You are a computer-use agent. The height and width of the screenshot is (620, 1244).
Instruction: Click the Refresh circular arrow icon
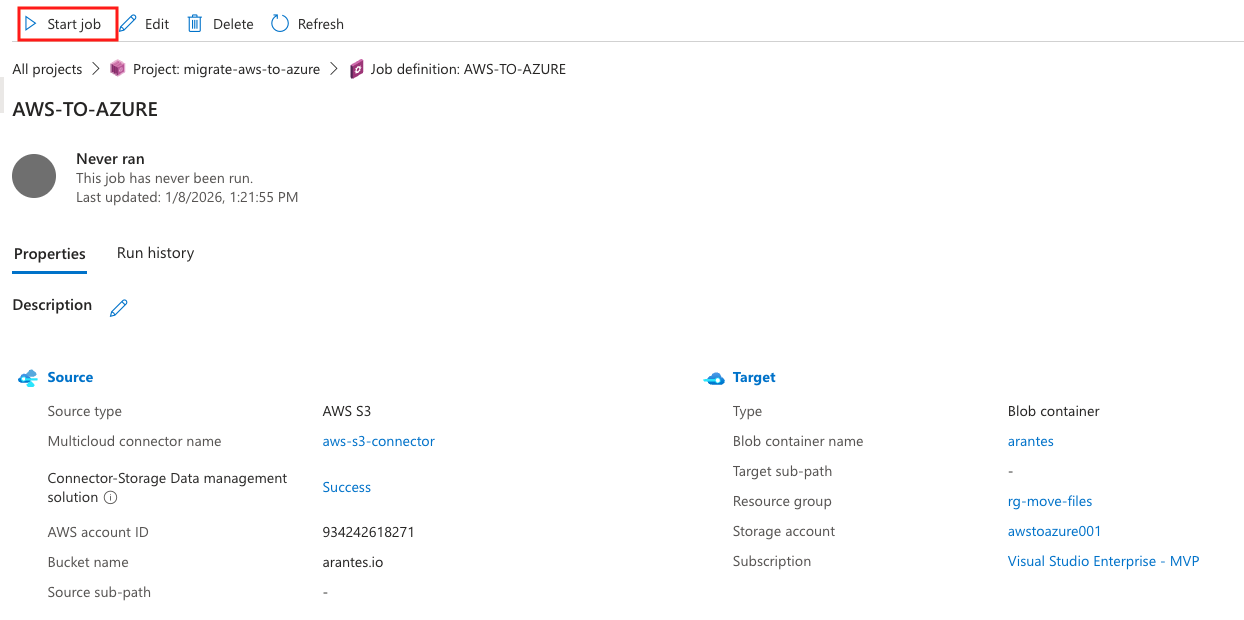tap(280, 24)
